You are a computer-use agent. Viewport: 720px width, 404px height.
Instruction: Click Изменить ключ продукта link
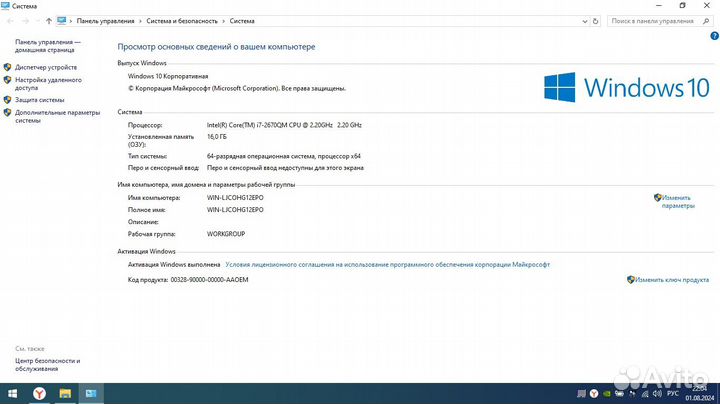pyautogui.click(x=672, y=280)
